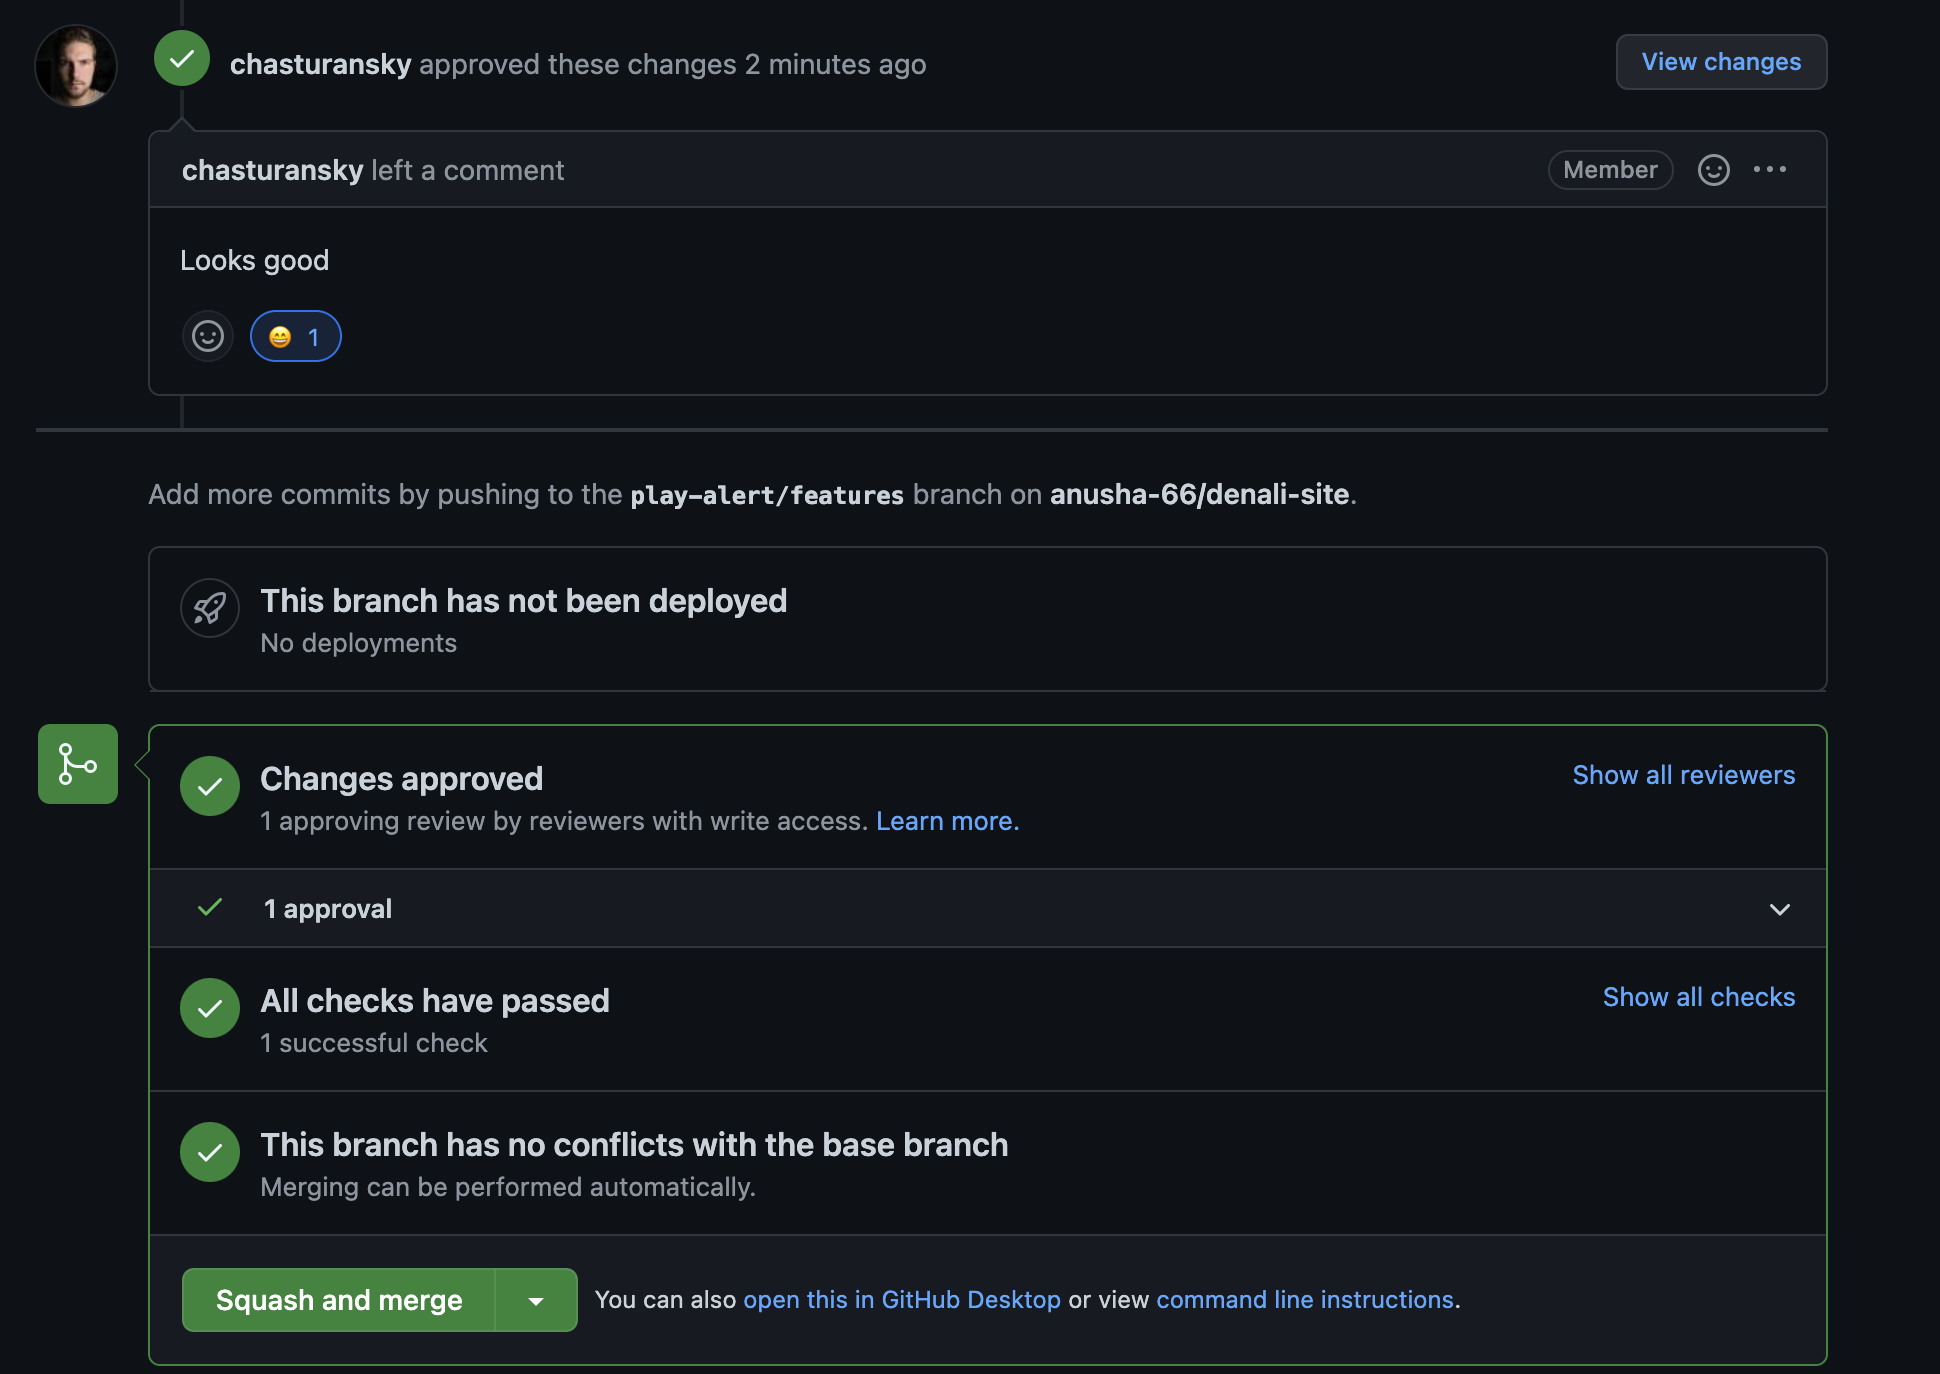The image size is (1940, 1374).
Task: Click the check icon beside Changes approved
Action: [x=209, y=787]
